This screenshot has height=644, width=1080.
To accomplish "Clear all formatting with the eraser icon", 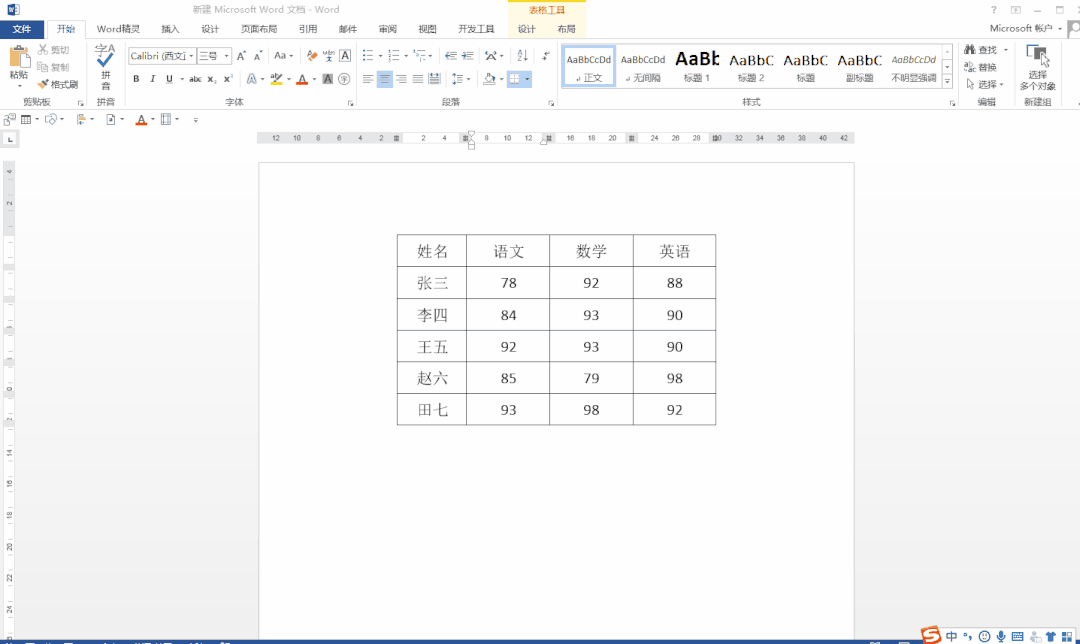I will [x=312, y=56].
